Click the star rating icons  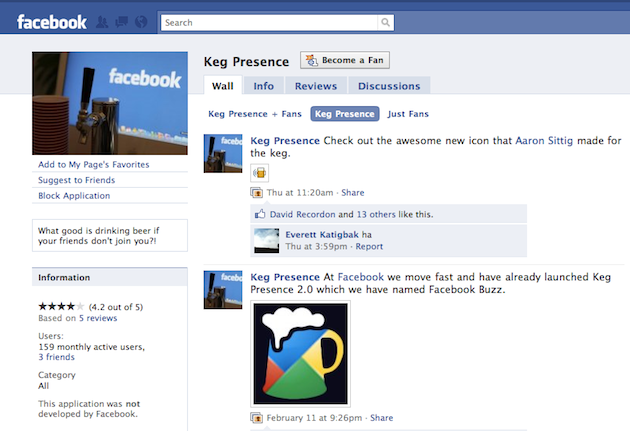coord(61,307)
